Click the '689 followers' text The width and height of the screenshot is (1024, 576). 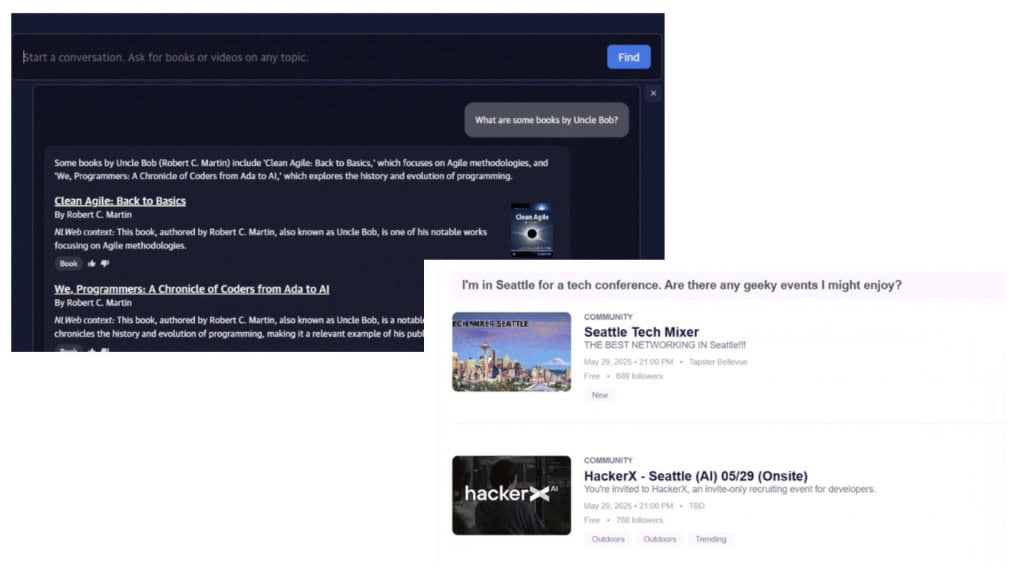pyautogui.click(x=639, y=376)
